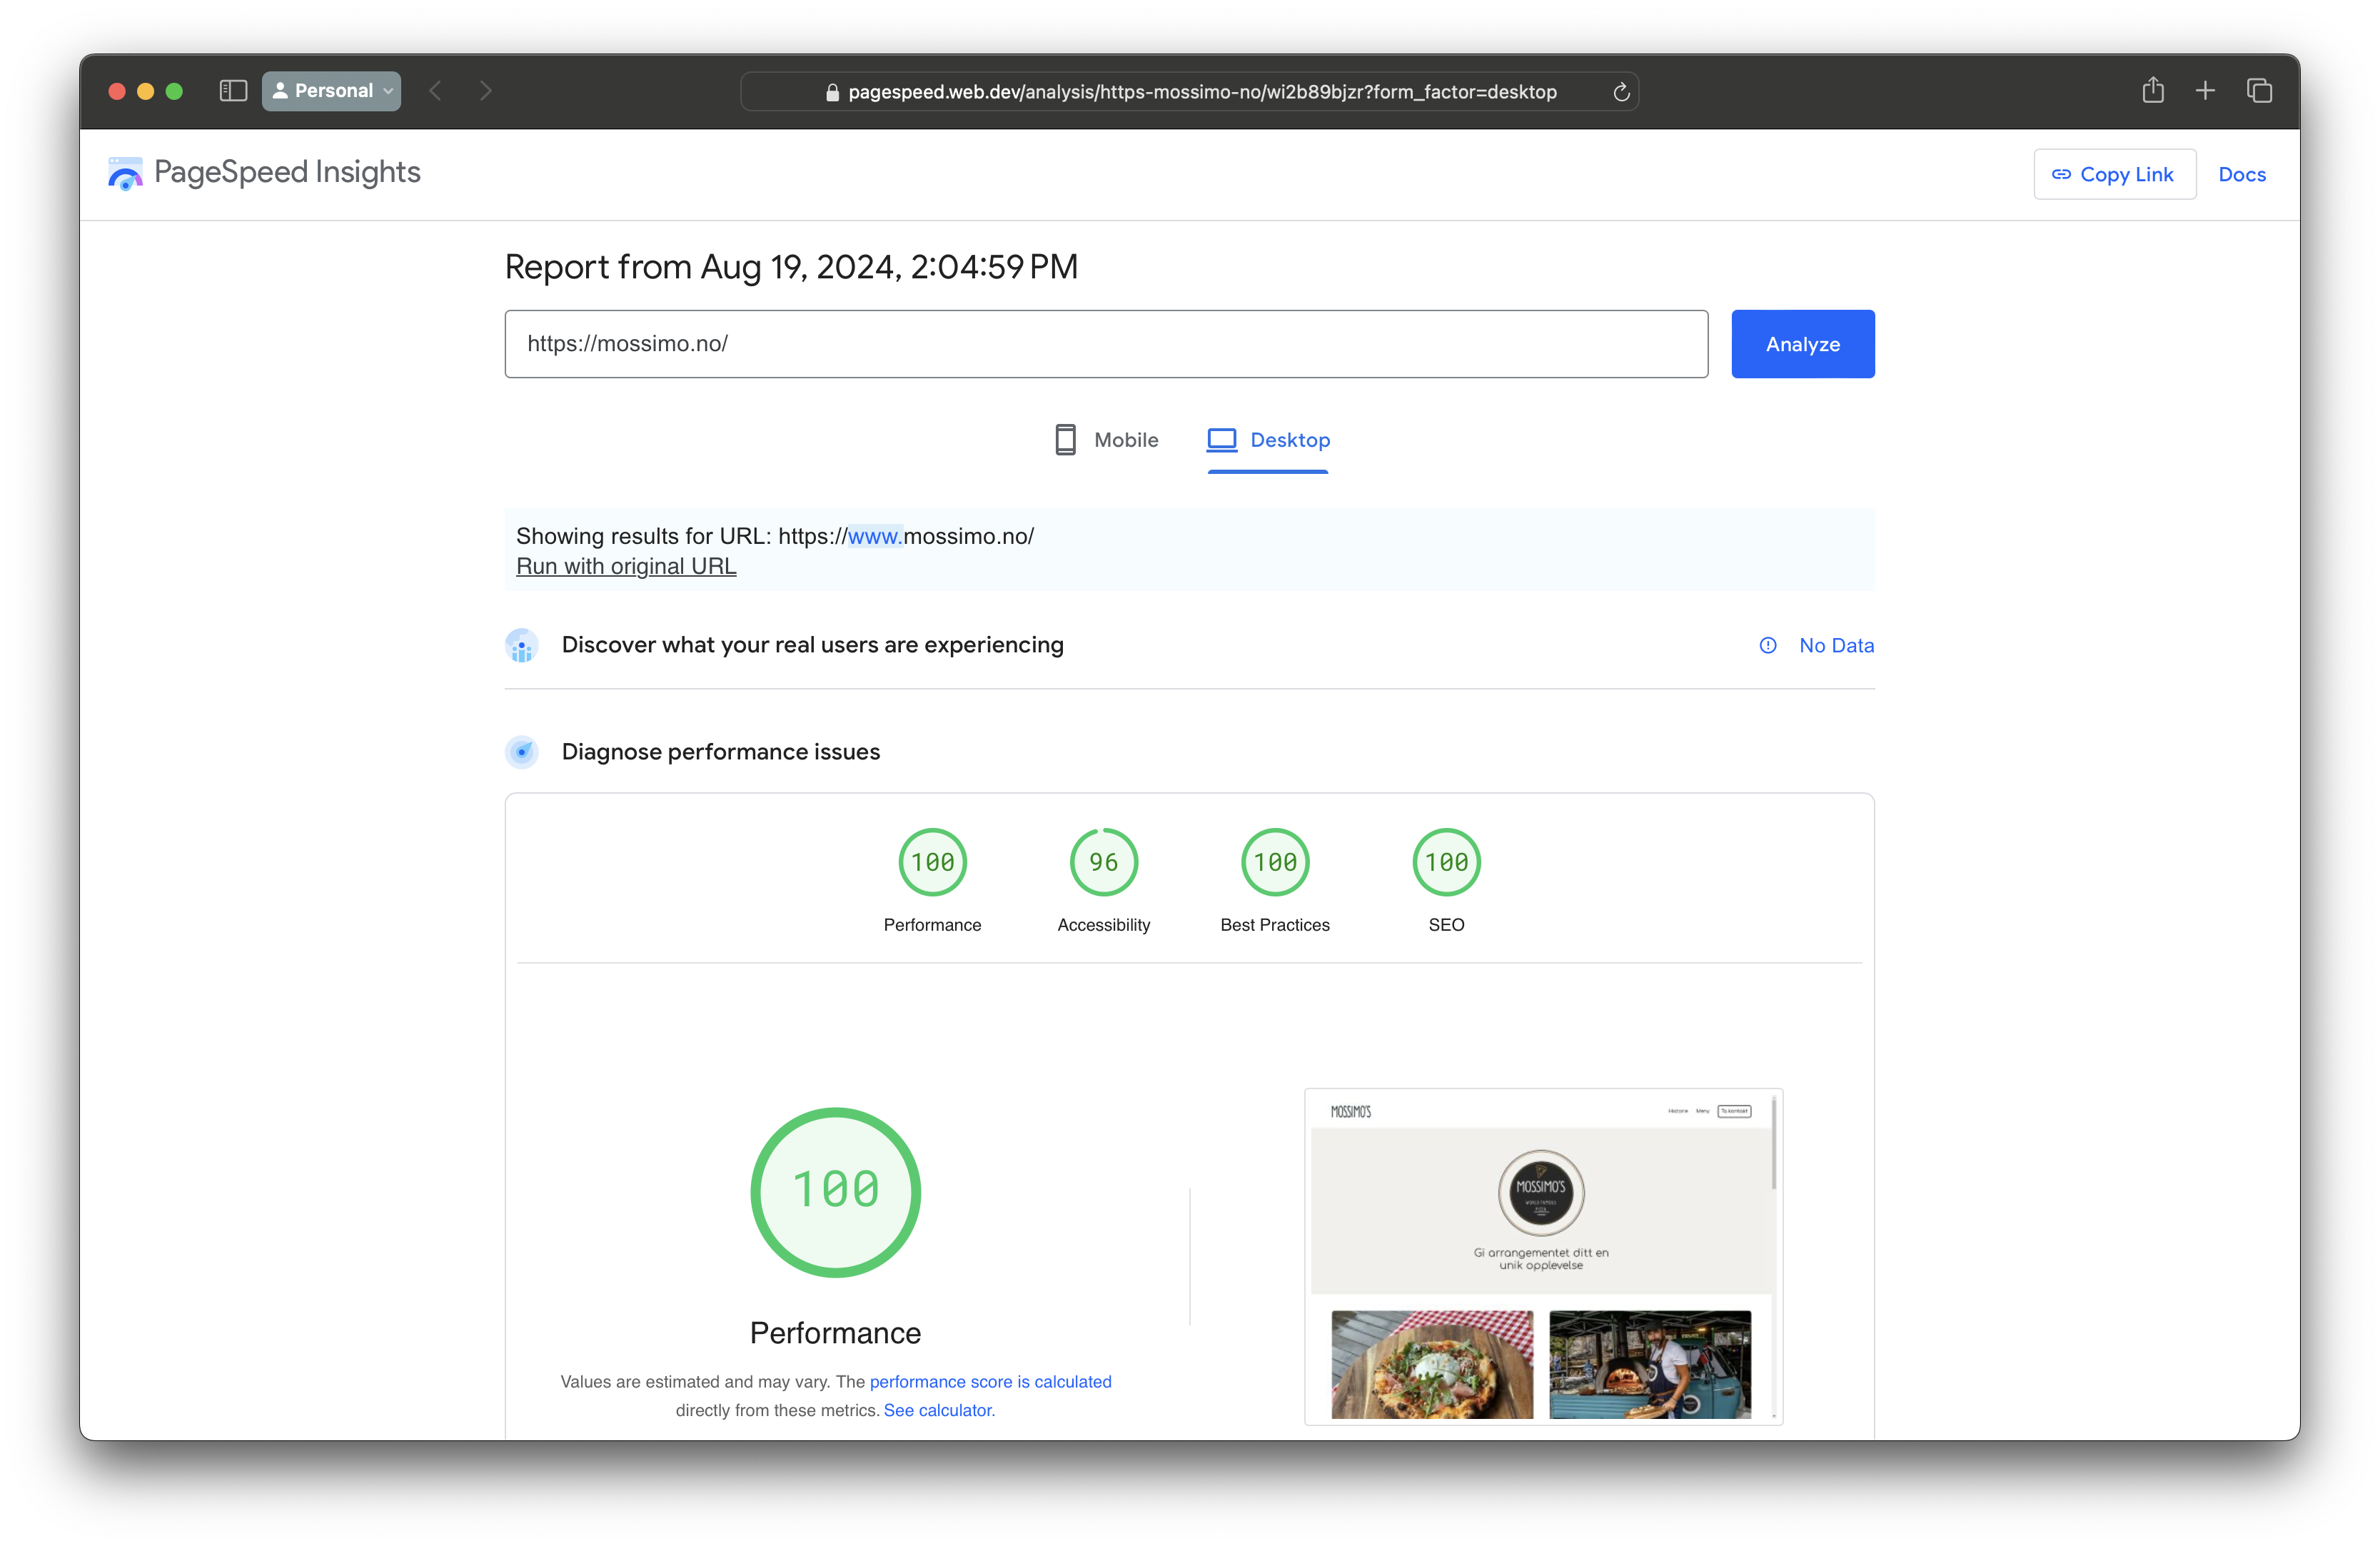Click the Diagnose performance issues heading
The height and width of the screenshot is (1546, 2380).
720,752
